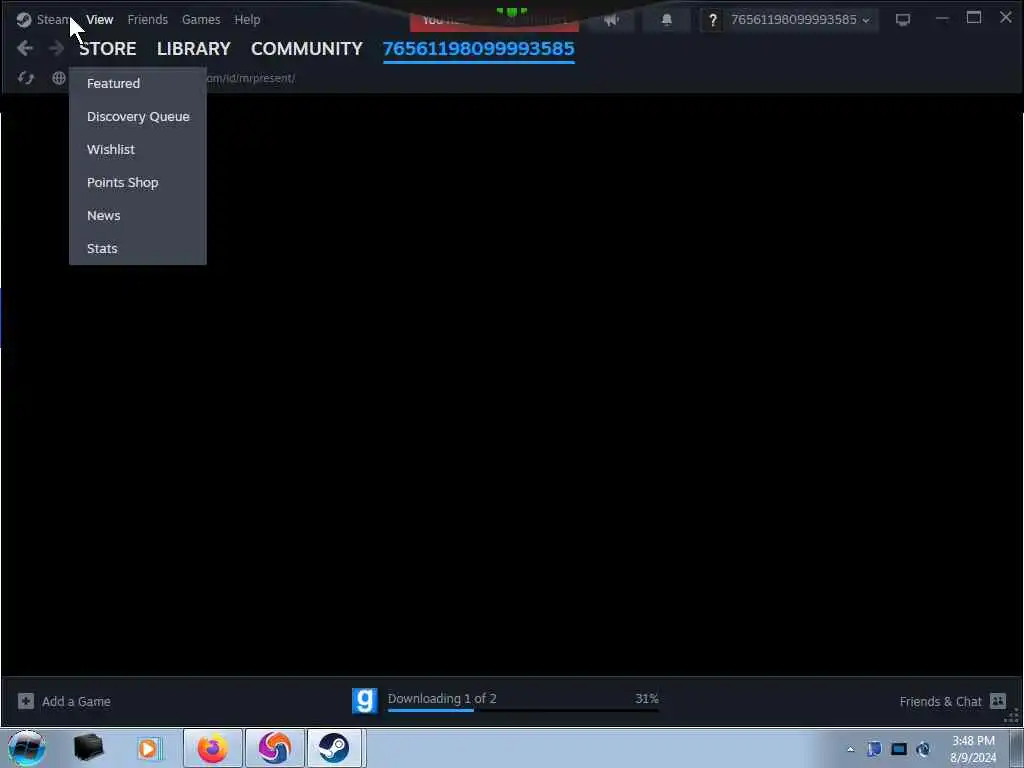Open the black box taskbar app
Screen dimensions: 1024x768
89,748
